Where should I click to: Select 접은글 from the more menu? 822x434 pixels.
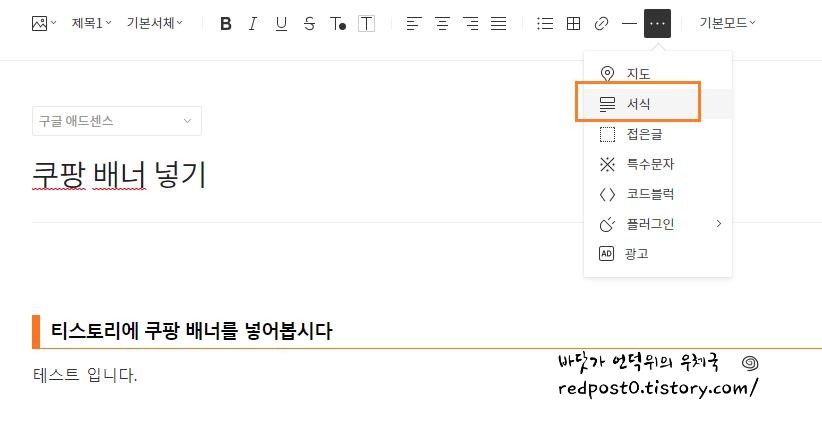657,134
